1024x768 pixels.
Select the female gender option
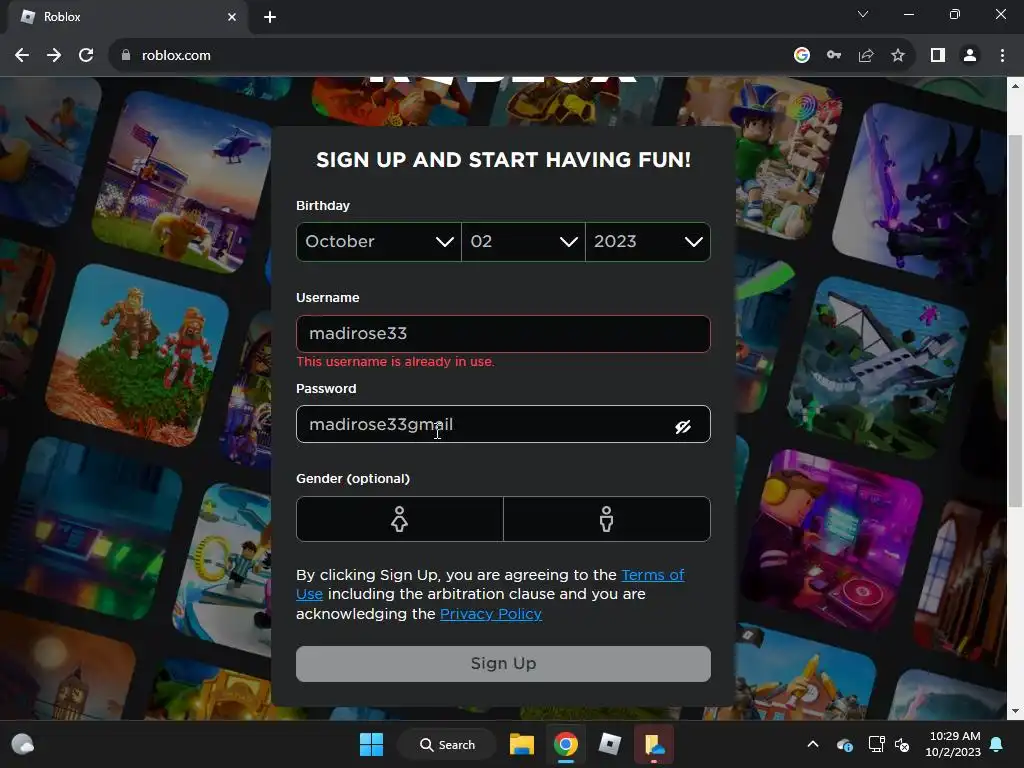tap(400, 519)
